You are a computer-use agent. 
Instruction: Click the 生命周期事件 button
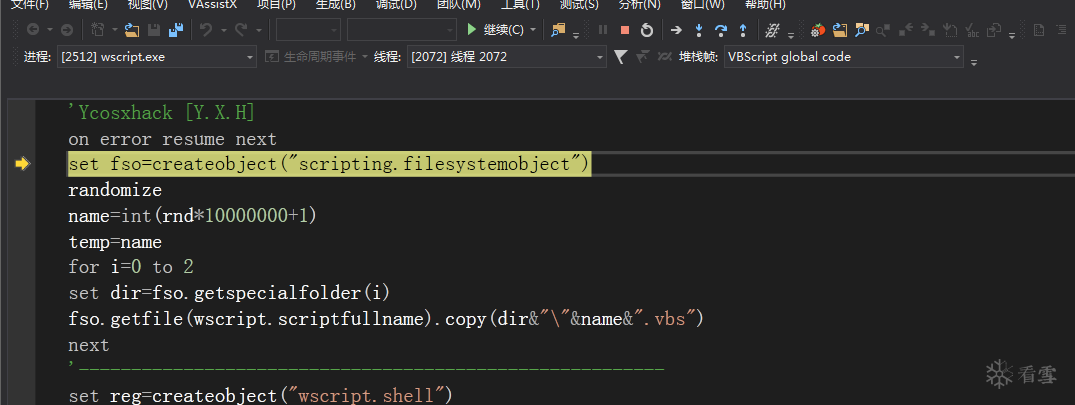pos(316,57)
